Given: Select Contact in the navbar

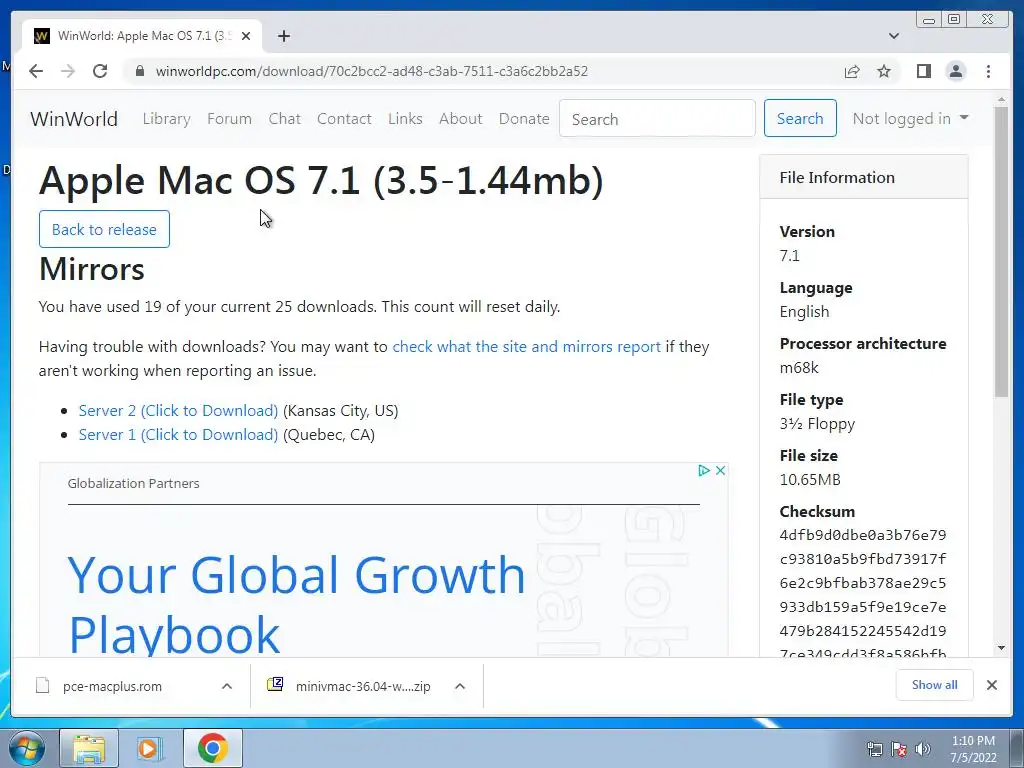Looking at the screenshot, I should [x=344, y=118].
